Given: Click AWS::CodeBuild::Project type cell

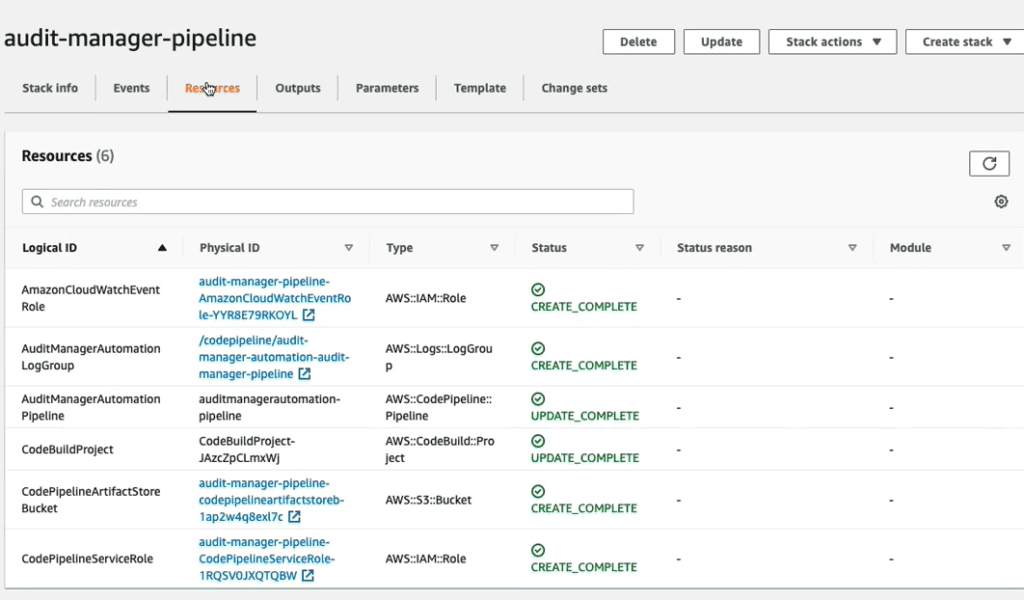Looking at the screenshot, I should point(440,449).
